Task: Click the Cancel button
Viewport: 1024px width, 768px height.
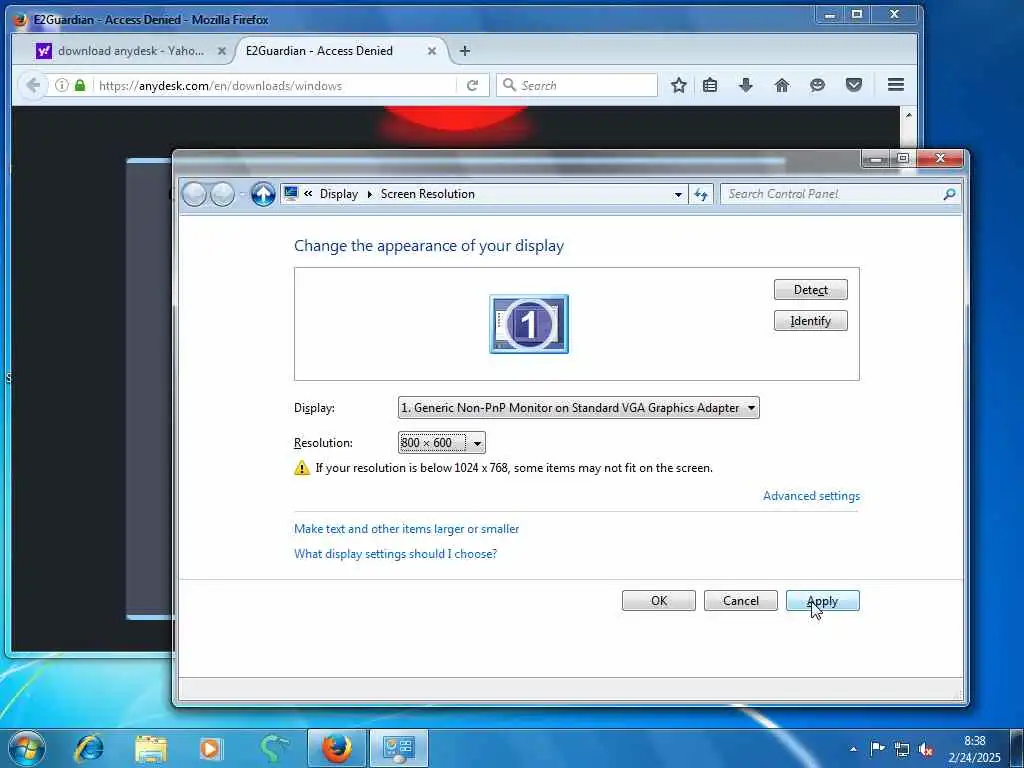Action: tap(741, 601)
